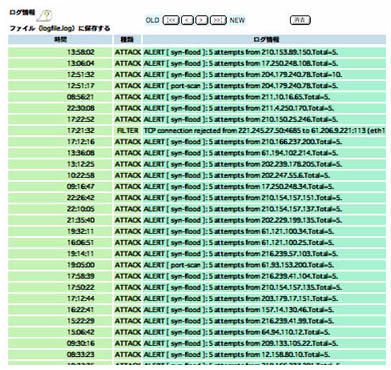
Task: Click the 時間 column header
Action: click(60, 39)
